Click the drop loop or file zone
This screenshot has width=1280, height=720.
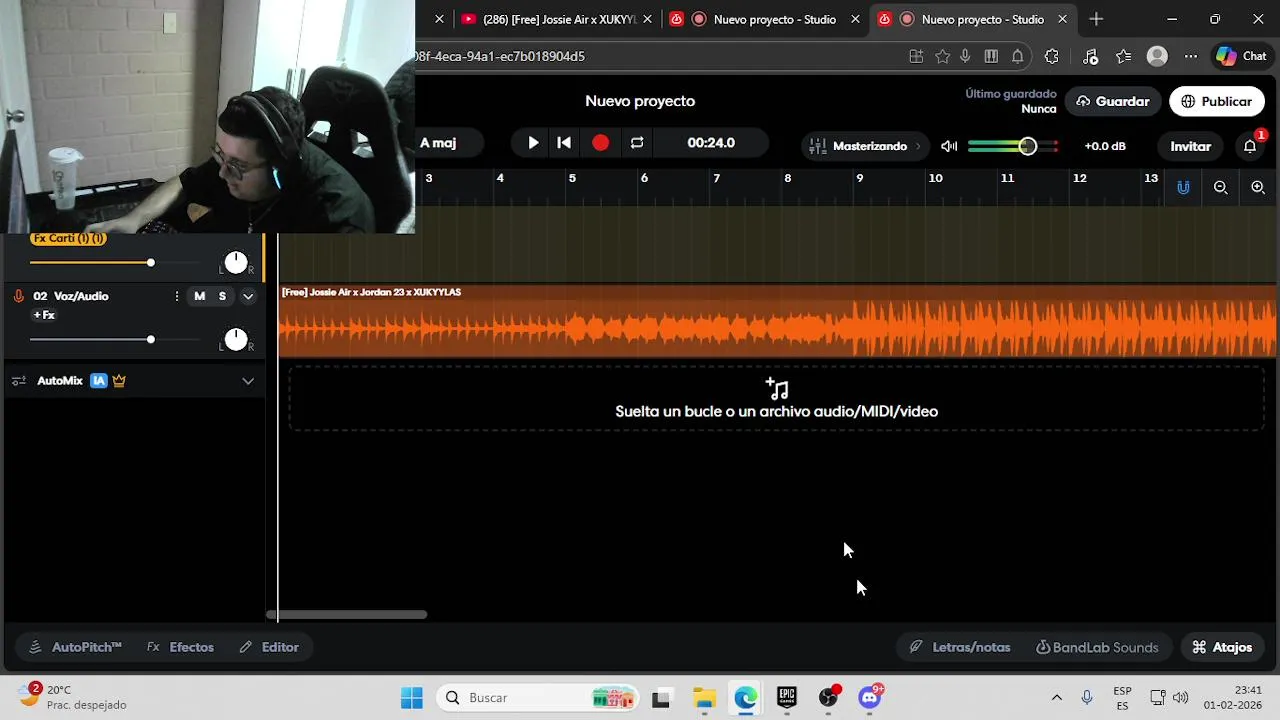coord(777,399)
